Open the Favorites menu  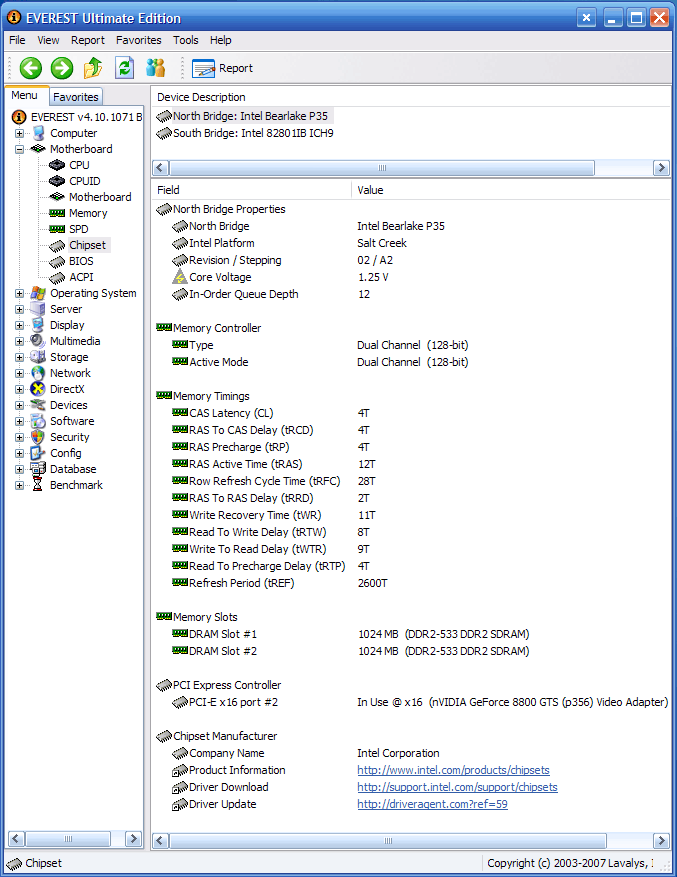[139, 40]
